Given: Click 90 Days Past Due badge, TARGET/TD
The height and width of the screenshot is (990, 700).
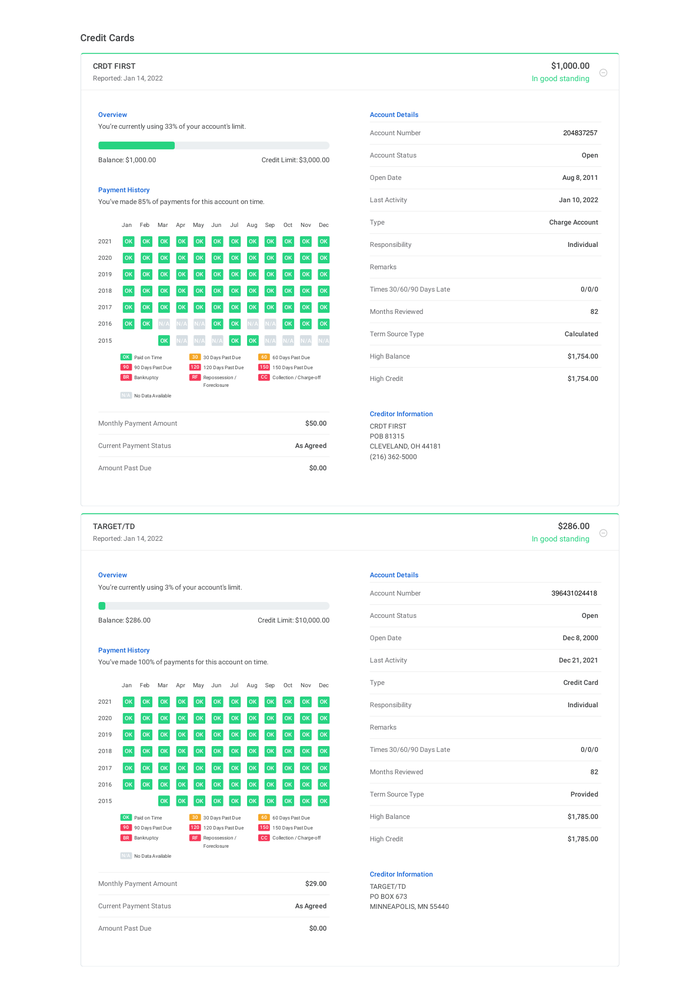Looking at the screenshot, I should click(x=126, y=828).
